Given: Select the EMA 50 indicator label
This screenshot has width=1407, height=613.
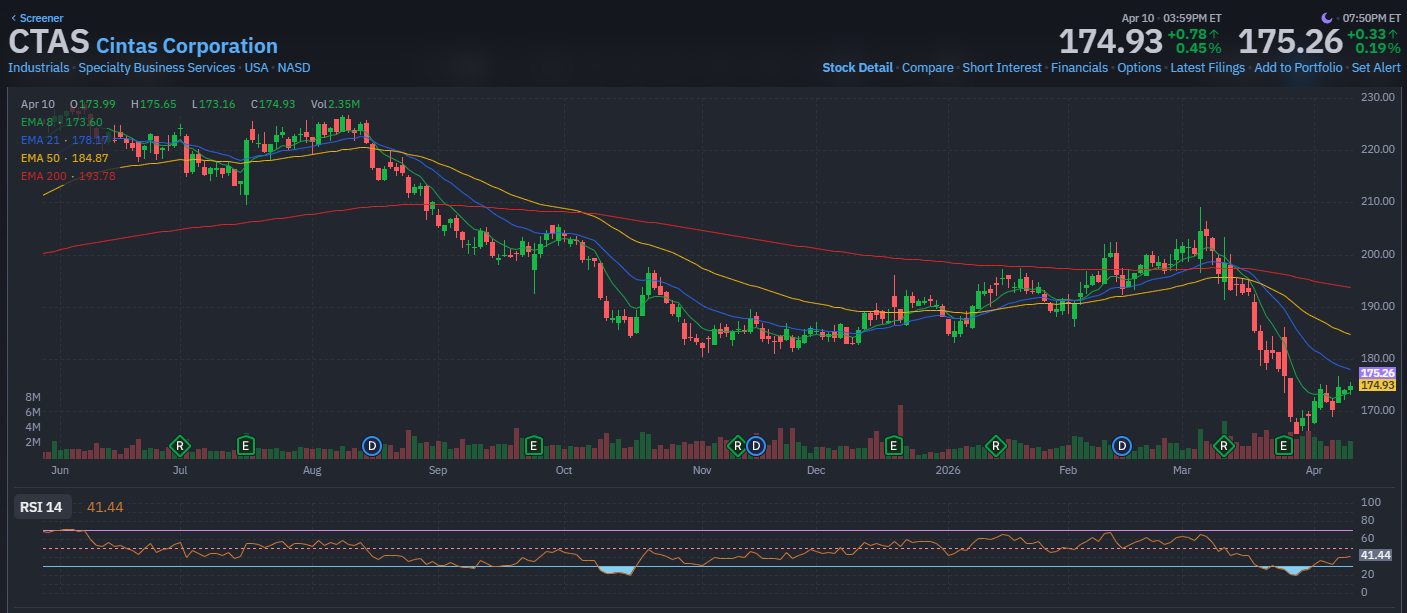Looking at the screenshot, I should pyautogui.click(x=64, y=158).
